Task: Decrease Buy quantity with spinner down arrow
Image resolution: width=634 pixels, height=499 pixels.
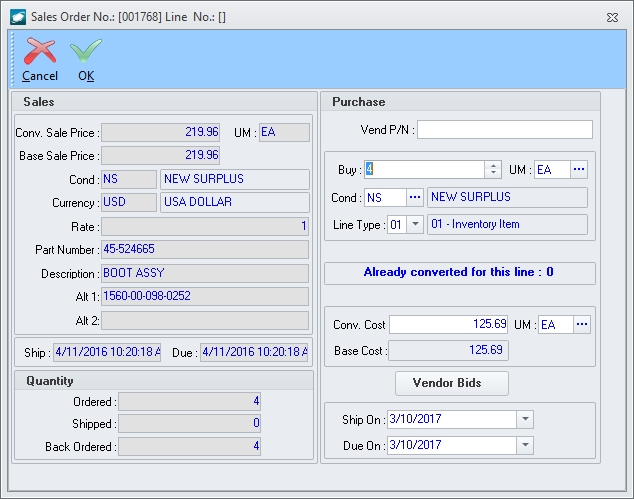Action: point(493,173)
